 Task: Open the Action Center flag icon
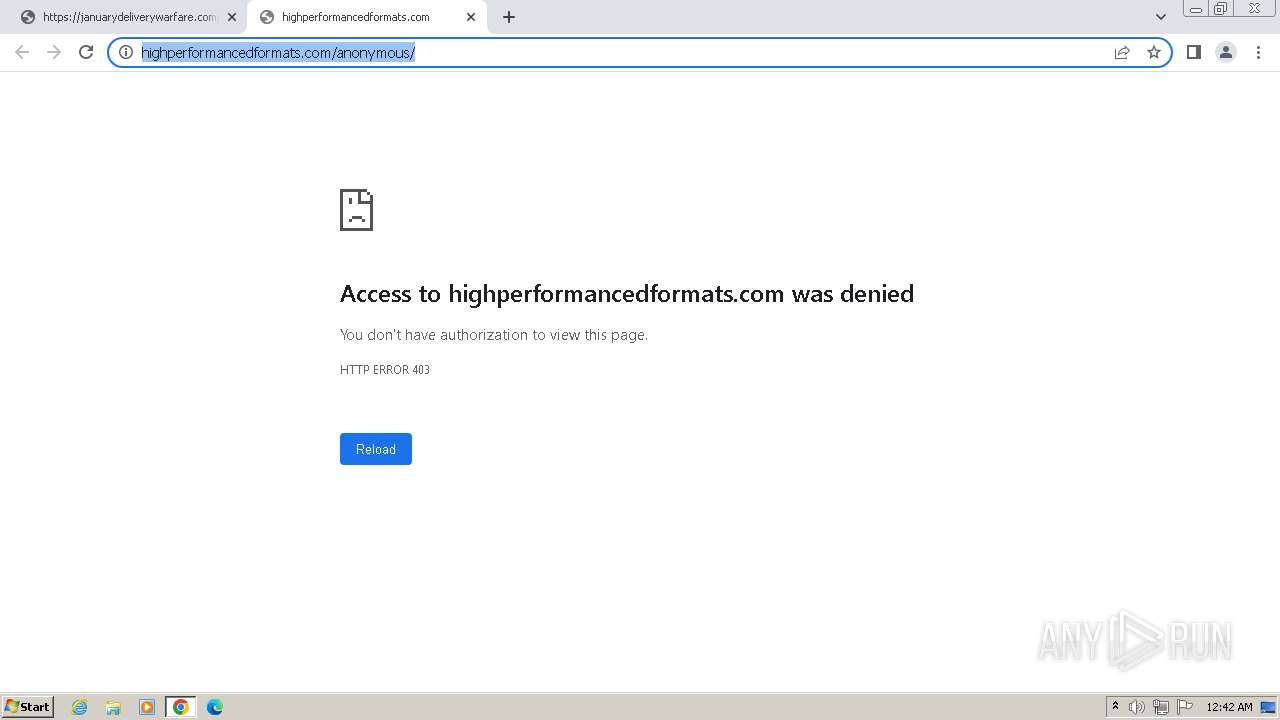(x=1185, y=707)
